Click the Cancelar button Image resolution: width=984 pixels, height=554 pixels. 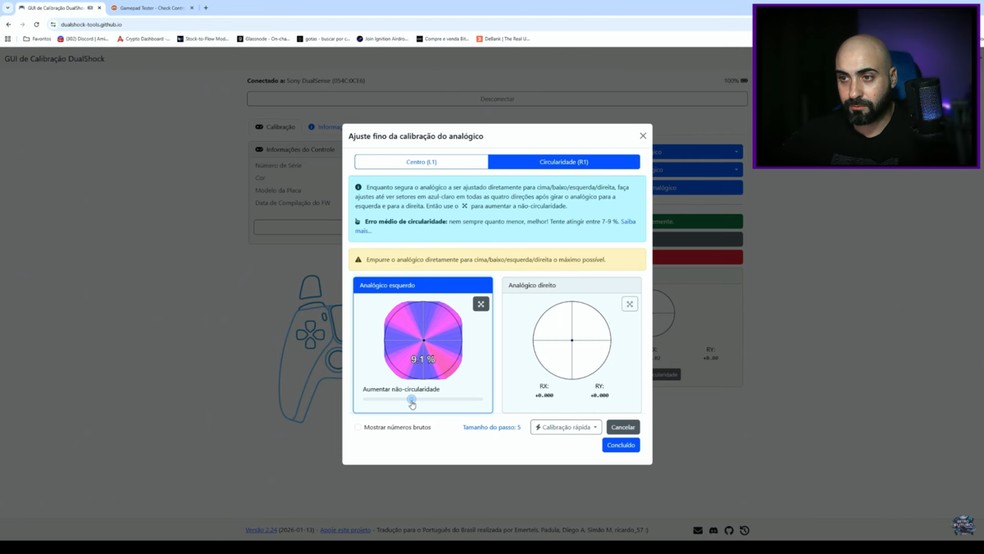coord(623,427)
